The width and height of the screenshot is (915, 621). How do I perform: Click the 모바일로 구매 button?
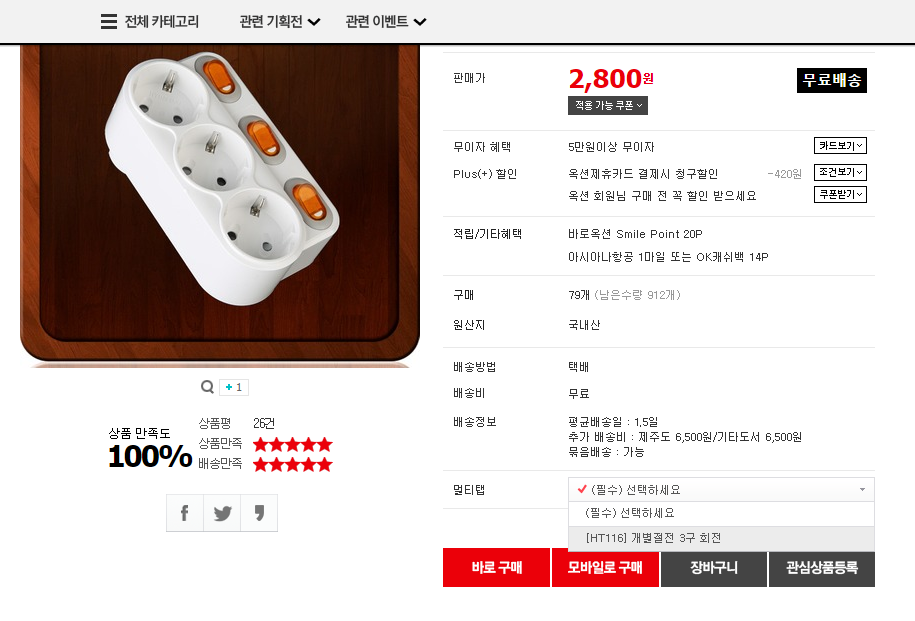(x=605, y=568)
